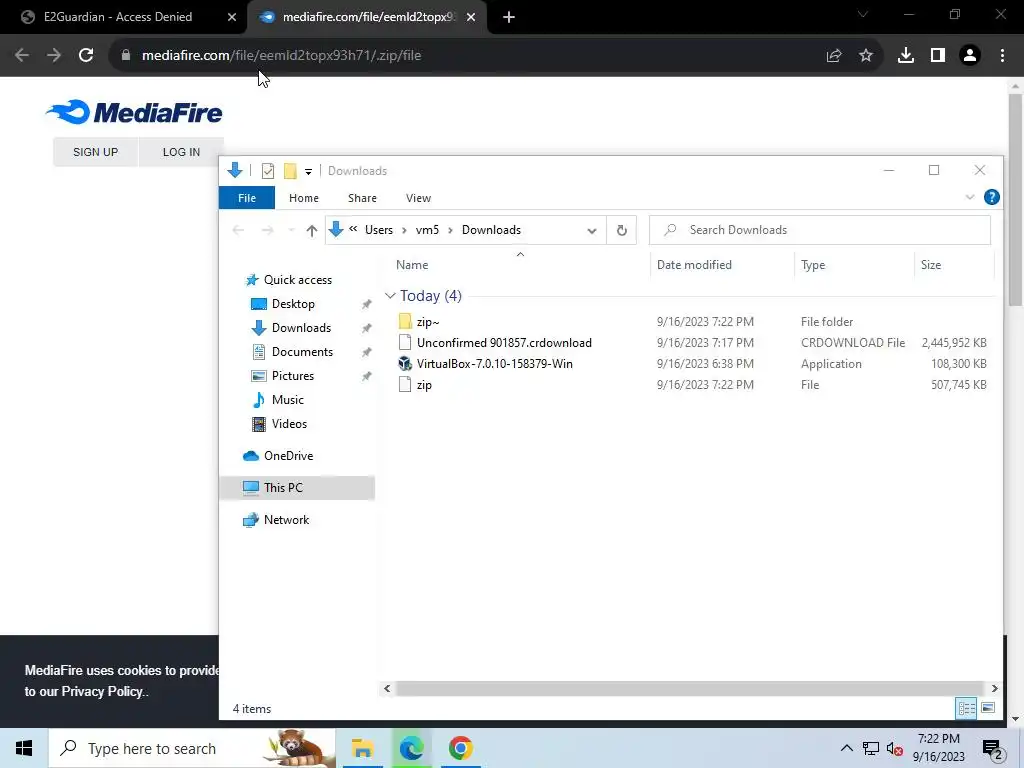Show hidden system tray icons
This screenshot has width=1024, height=768.
coord(846,748)
